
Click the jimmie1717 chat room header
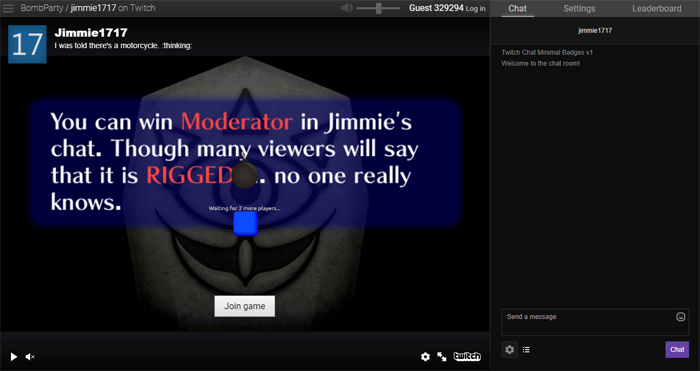(x=595, y=30)
